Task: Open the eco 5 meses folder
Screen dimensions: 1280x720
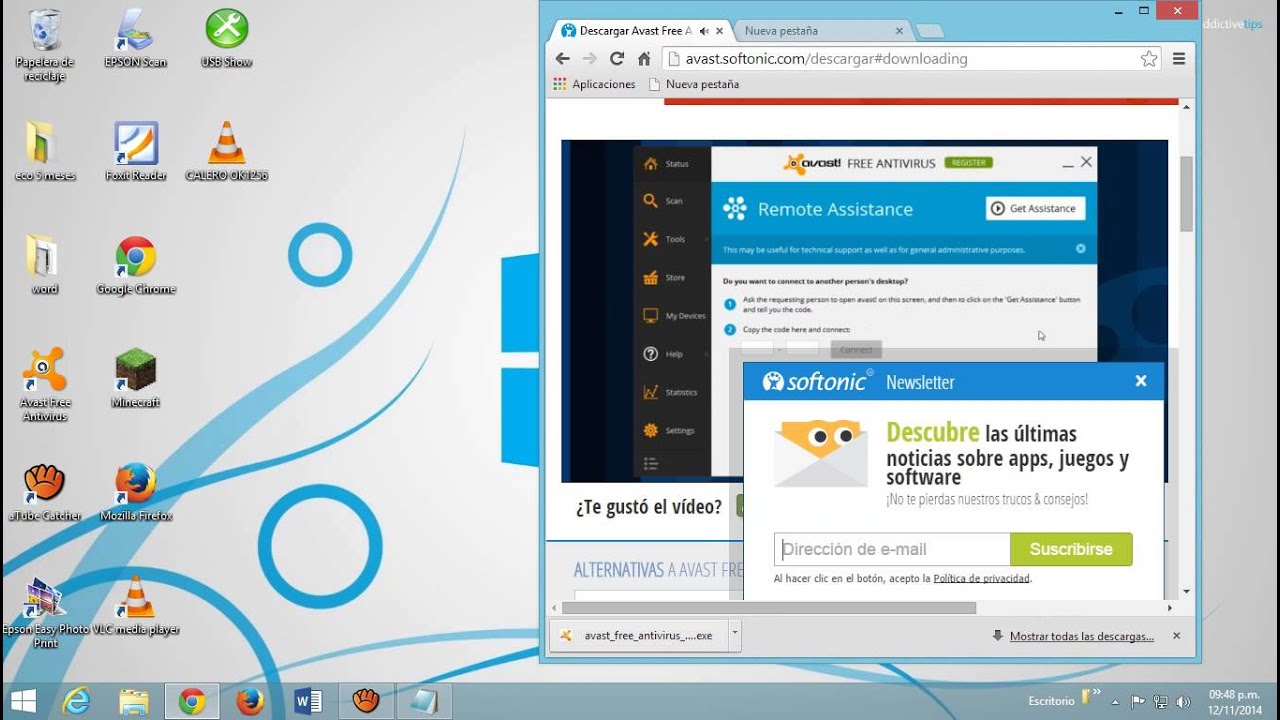Action: (45, 151)
